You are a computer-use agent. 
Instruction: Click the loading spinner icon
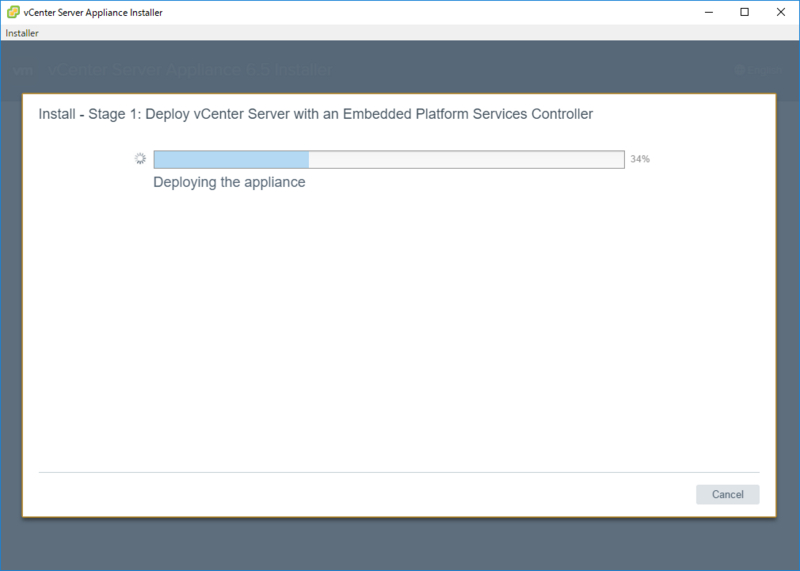coord(140,159)
